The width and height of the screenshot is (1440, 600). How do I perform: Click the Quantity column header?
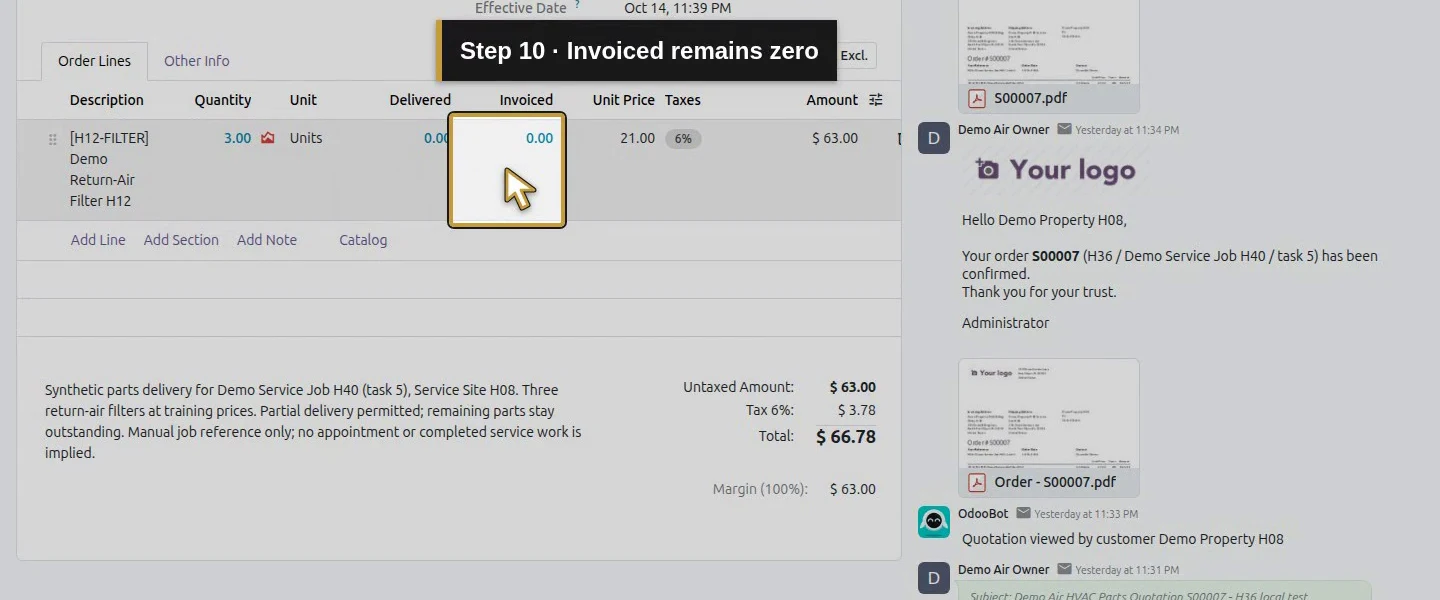pyautogui.click(x=223, y=100)
